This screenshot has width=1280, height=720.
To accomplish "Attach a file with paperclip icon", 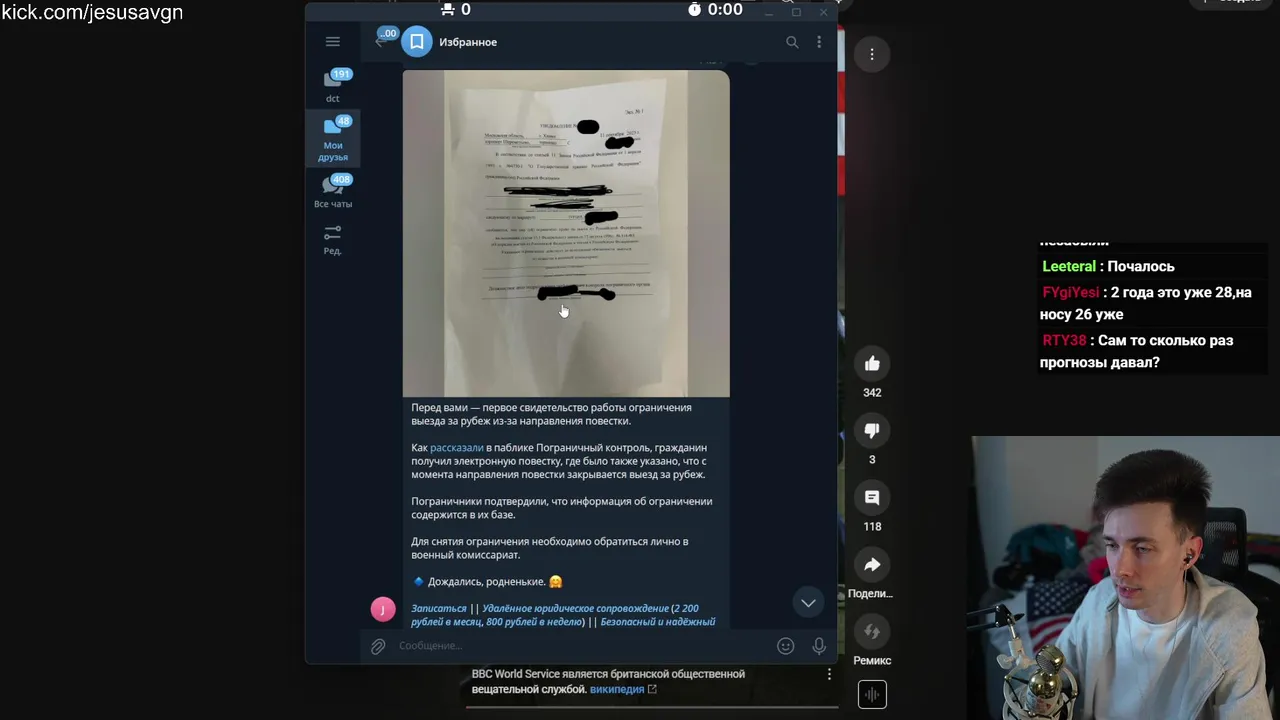I will point(378,646).
